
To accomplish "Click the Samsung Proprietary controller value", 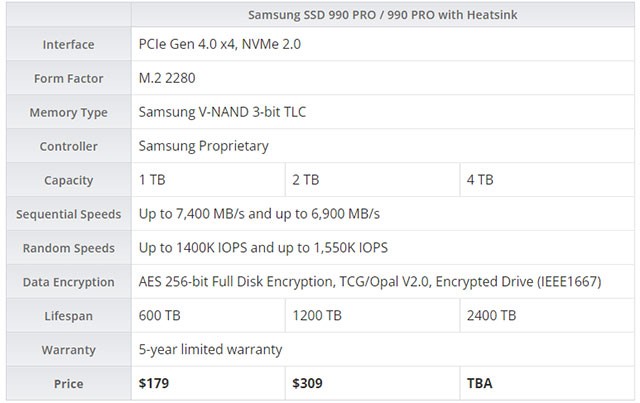I will (204, 147).
